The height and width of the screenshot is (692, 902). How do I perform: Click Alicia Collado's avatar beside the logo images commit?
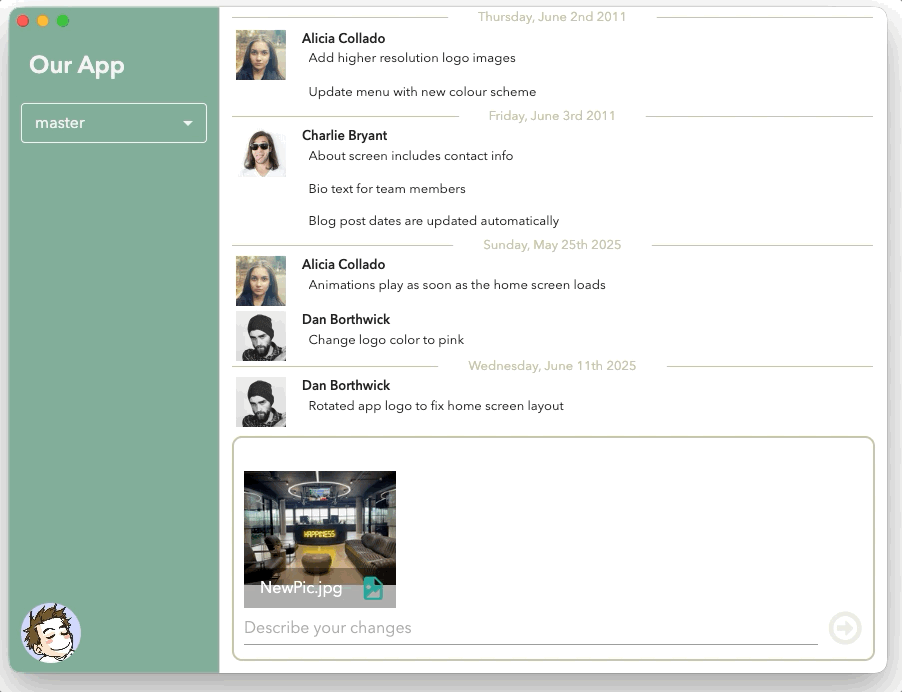[x=261, y=55]
